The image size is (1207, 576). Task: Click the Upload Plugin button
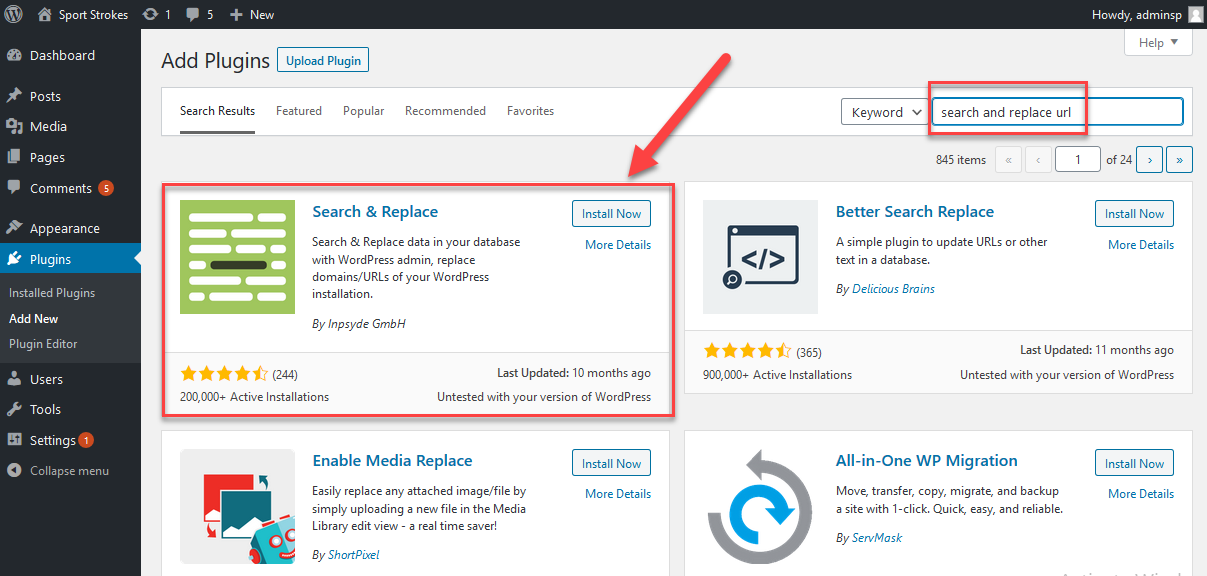tap(322, 59)
